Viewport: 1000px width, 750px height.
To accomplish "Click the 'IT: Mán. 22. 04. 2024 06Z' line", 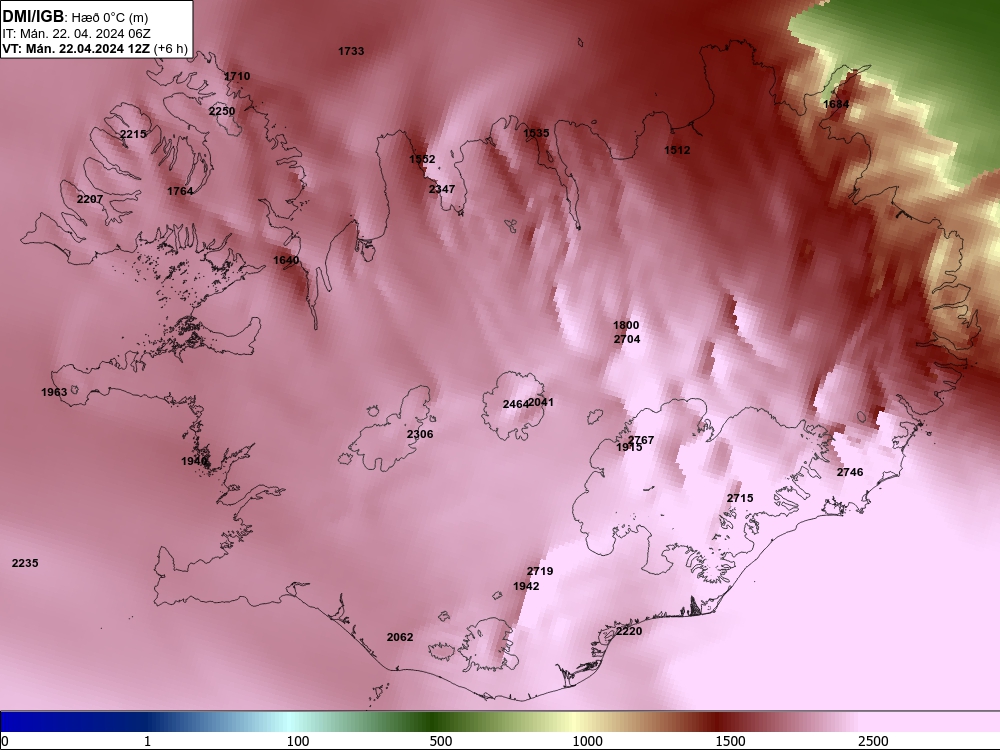I will click(x=77, y=34).
